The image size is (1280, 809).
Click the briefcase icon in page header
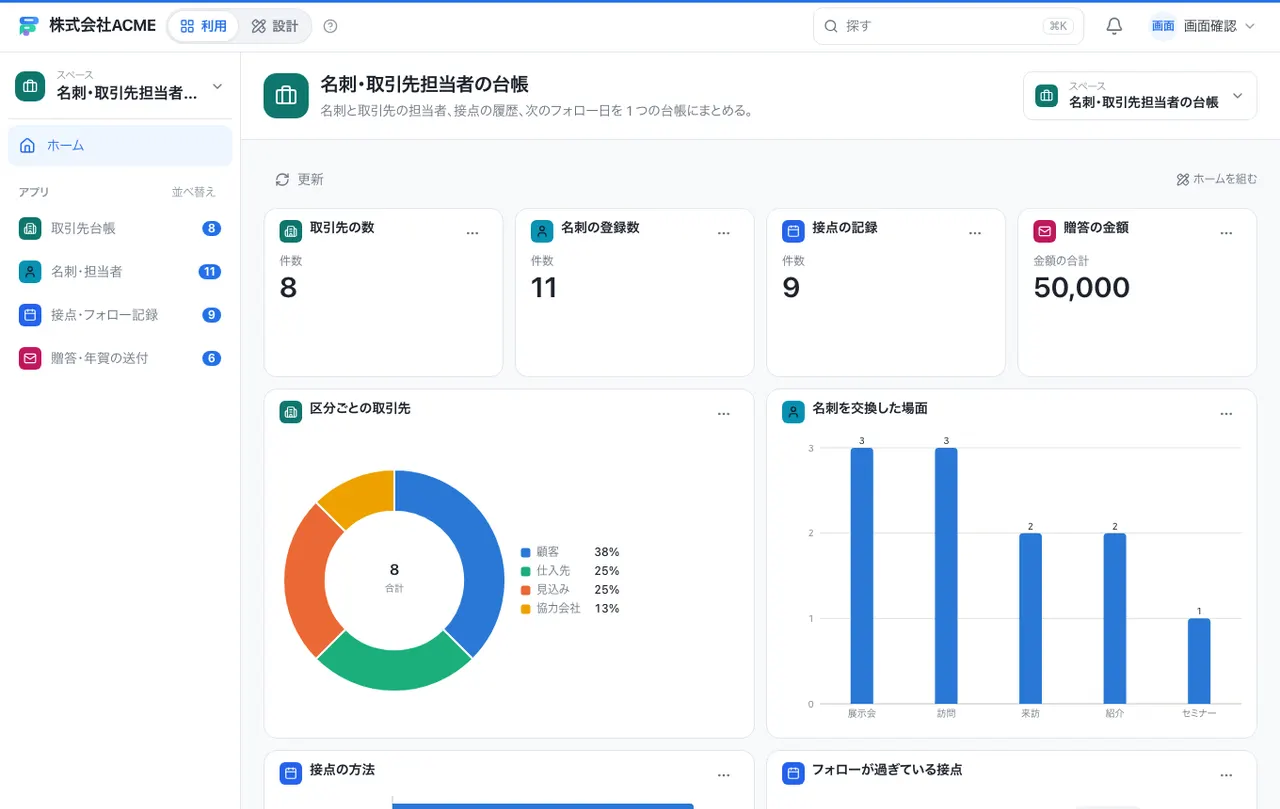286,96
